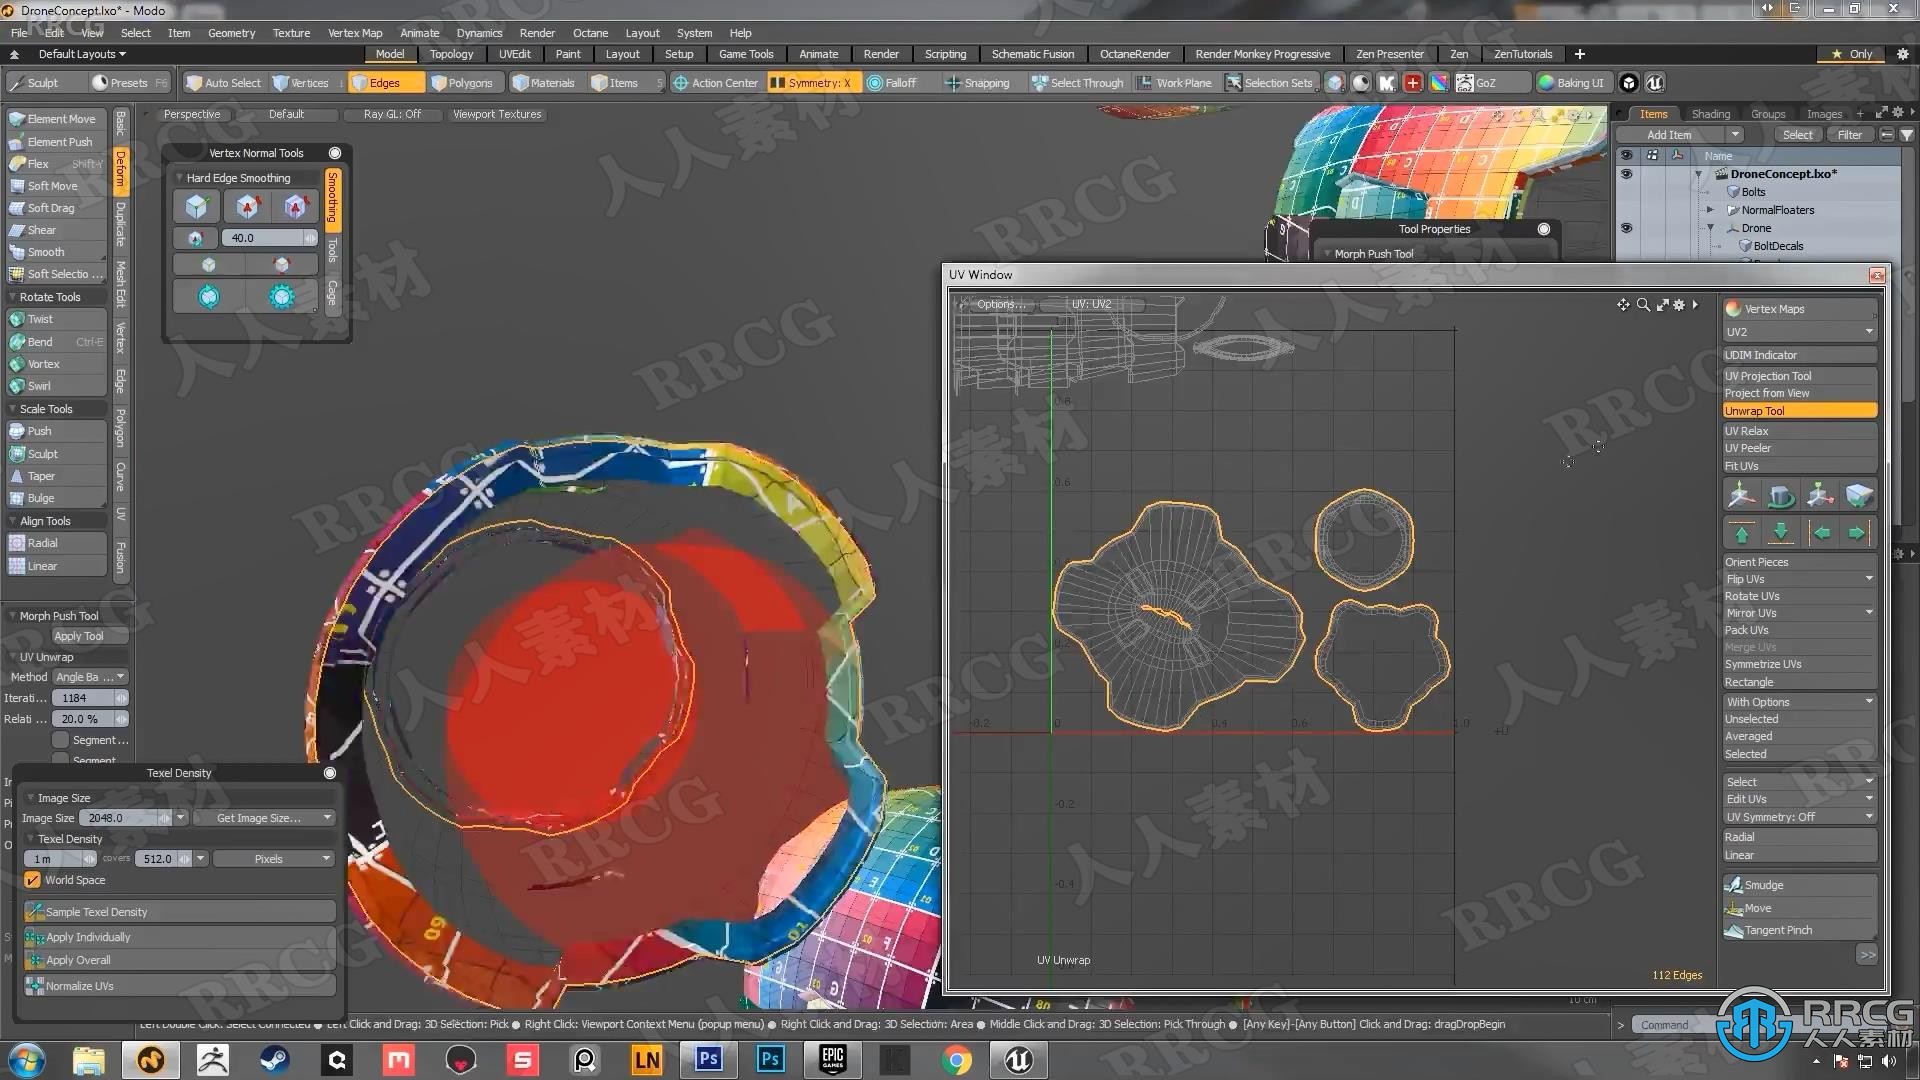The image size is (1920, 1080).
Task: Select the Symmetrize UVs icon
Action: (x=1797, y=665)
